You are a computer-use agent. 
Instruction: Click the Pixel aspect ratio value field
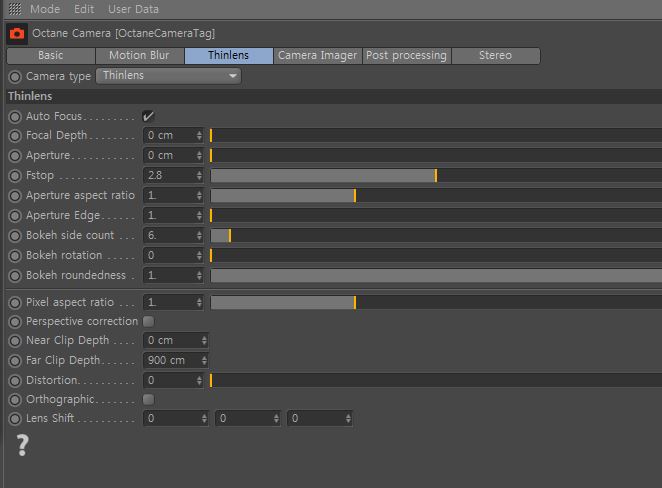pyautogui.click(x=174, y=302)
